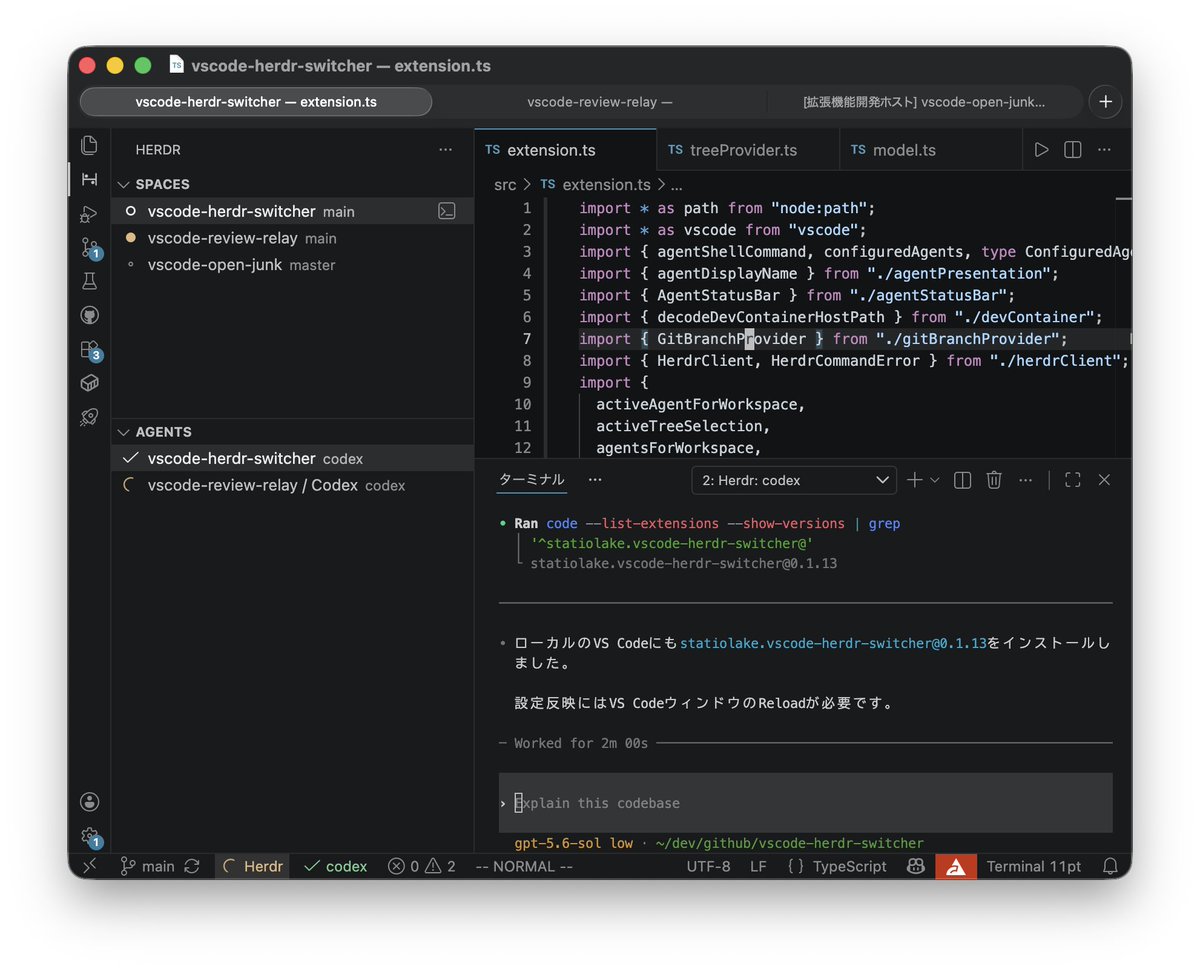Add new window tab with plus button
This screenshot has height=969, width=1200.
[1105, 102]
